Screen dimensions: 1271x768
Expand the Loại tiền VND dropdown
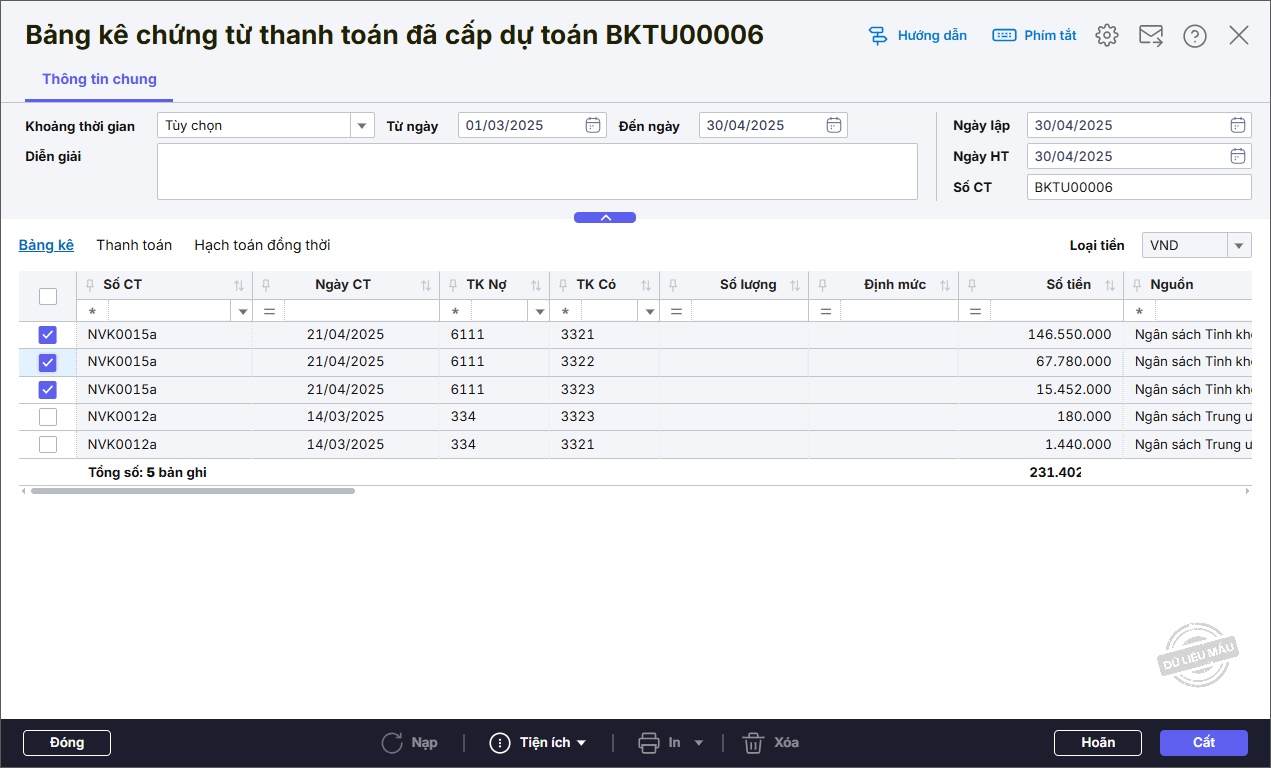click(1239, 245)
